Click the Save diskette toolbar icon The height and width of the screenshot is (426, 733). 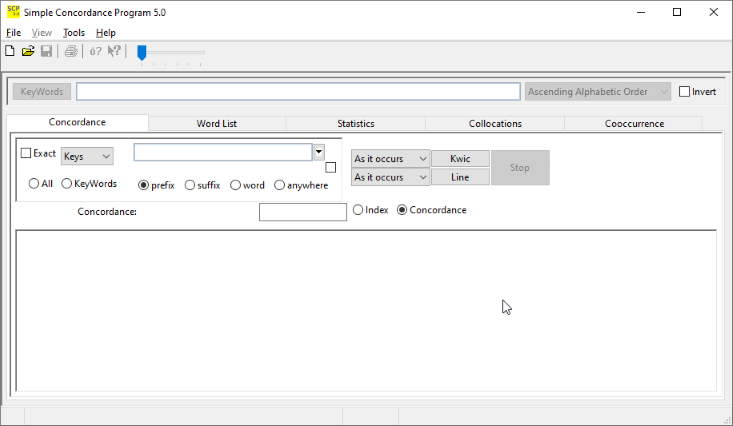coord(46,51)
